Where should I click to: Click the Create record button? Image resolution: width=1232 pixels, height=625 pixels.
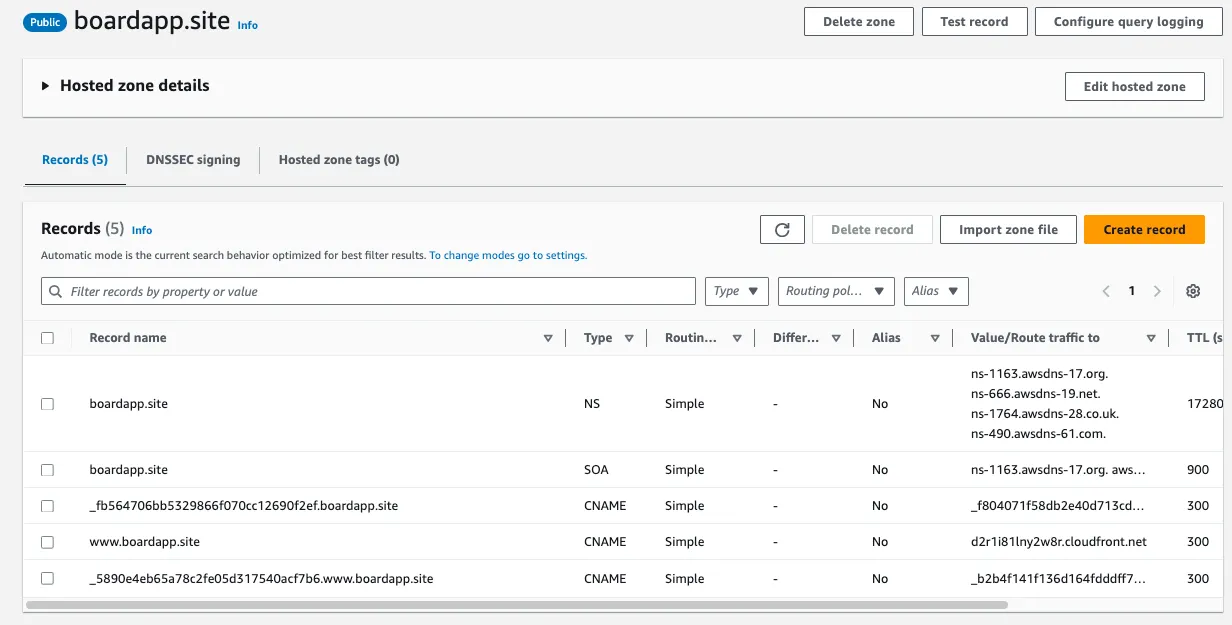point(1144,229)
